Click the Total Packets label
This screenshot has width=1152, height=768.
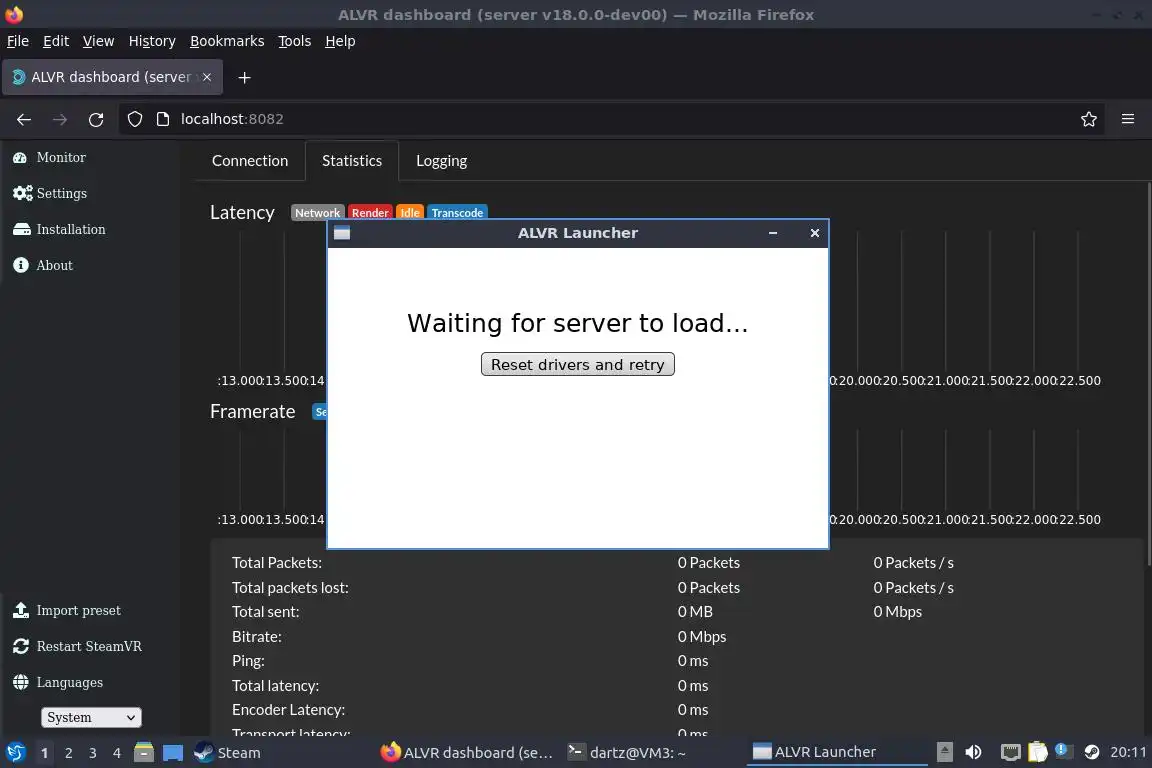click(x=277, y=563)
